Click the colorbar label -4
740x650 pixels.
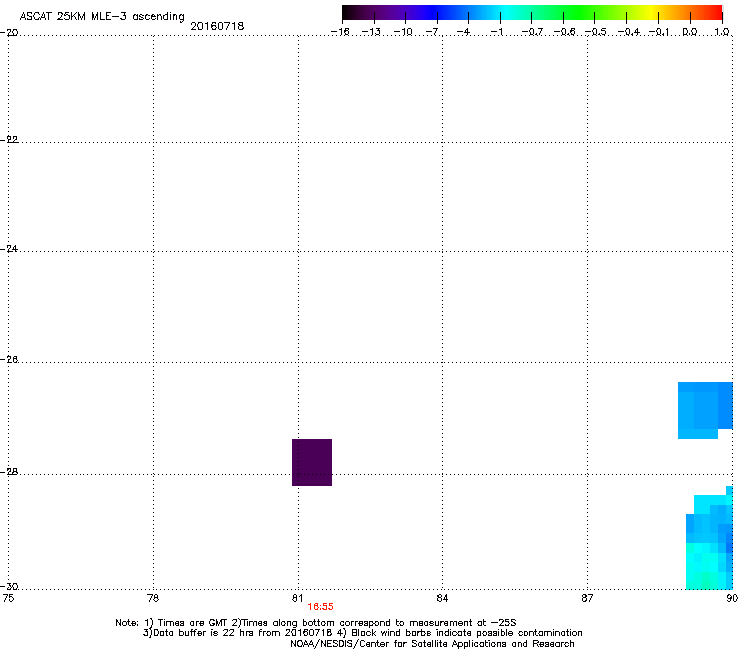464,32
